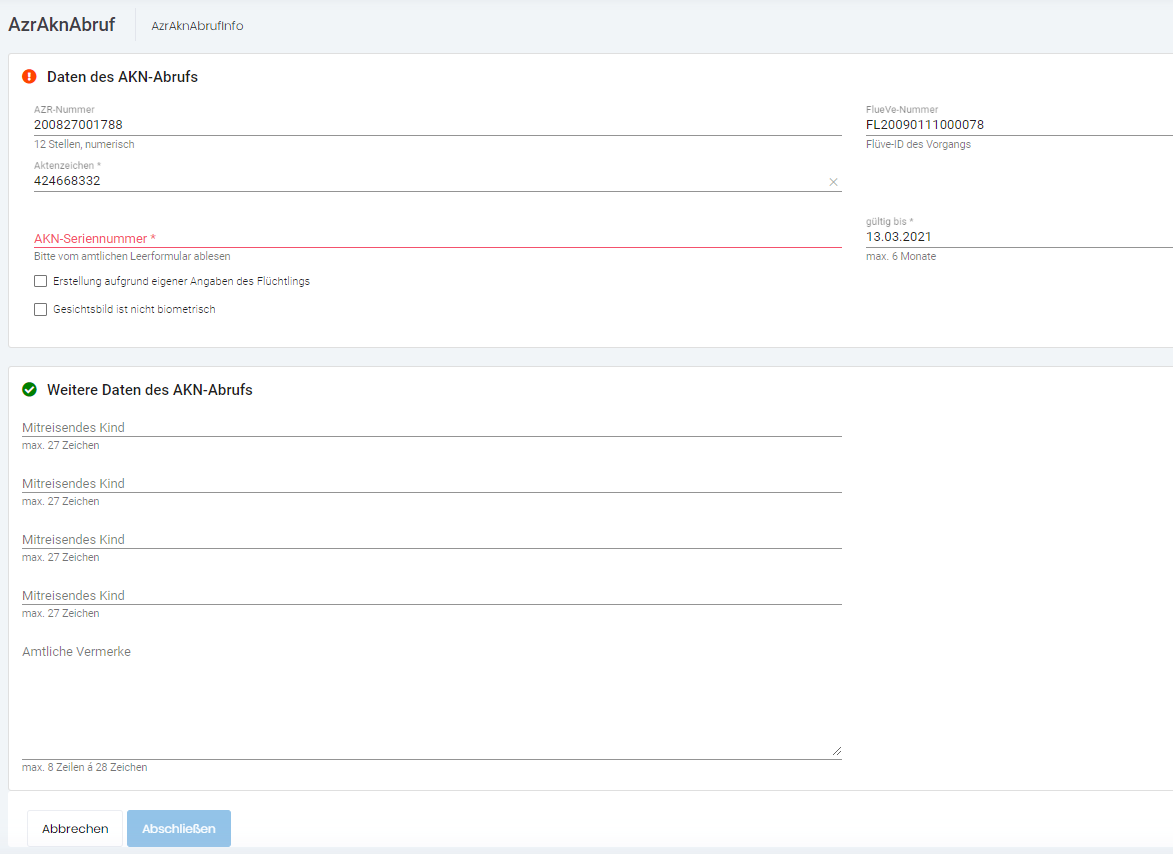Tick the Gesichtsbild ist nicht biometrisch checkbox
The height and width of the screenshot is (854, 1173).
41,309
